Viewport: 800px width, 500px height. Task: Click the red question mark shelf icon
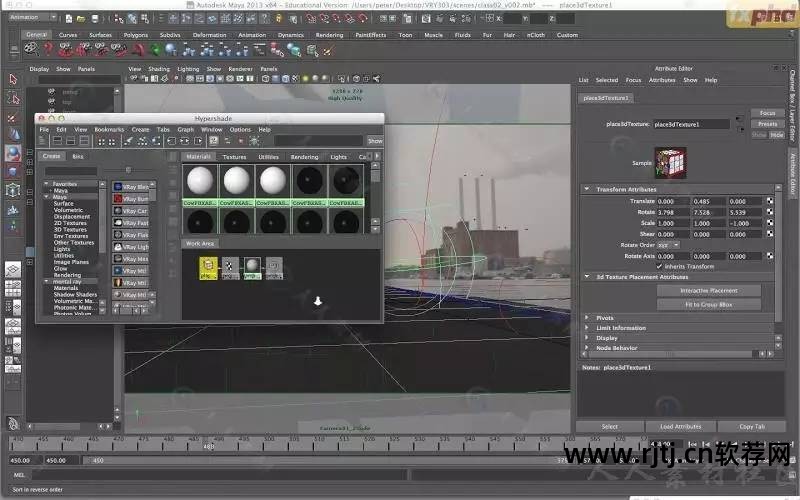pos(48,49)
